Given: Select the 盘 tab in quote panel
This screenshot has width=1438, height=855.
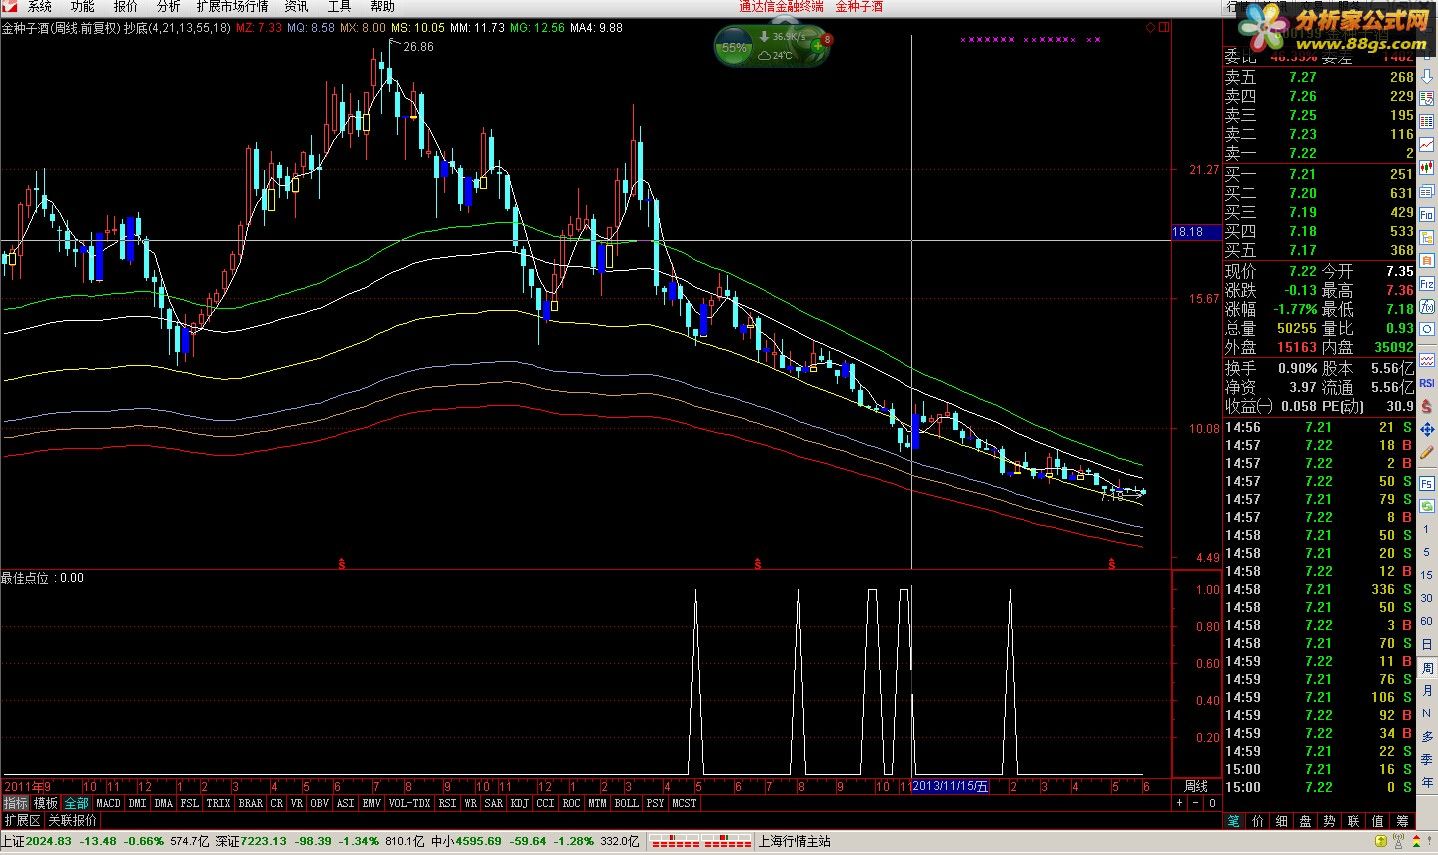Looking at the screenshot, I should (1306, 821).
